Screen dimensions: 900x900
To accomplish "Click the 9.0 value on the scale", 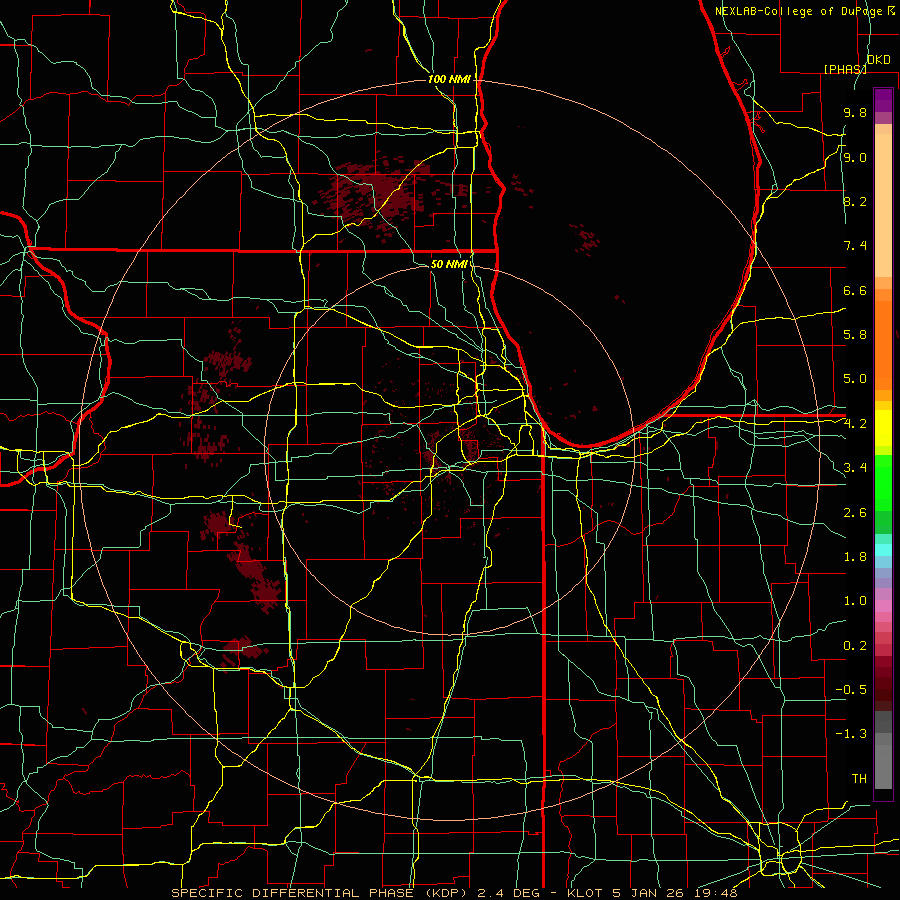I will pos(855,157).
